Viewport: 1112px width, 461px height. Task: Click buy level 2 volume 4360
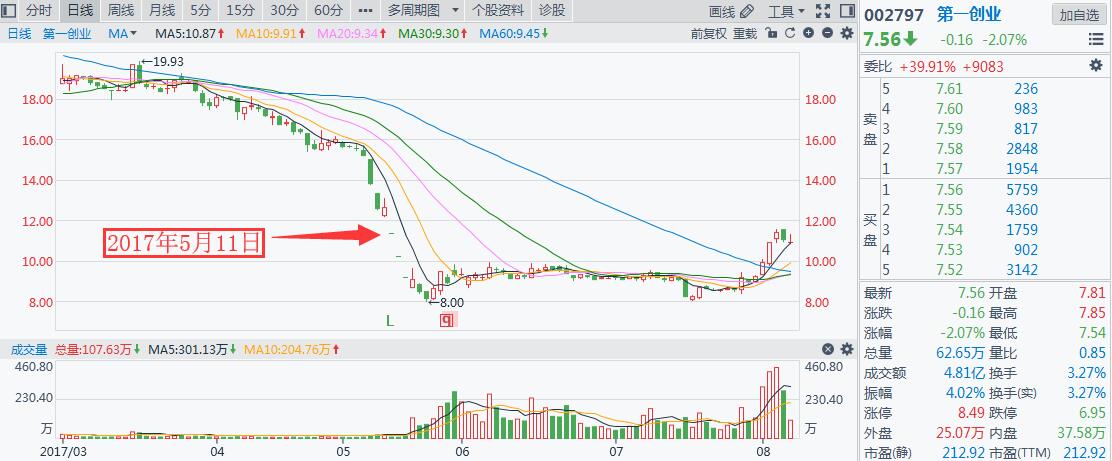pyautogui.click(x=1021, y=210)
